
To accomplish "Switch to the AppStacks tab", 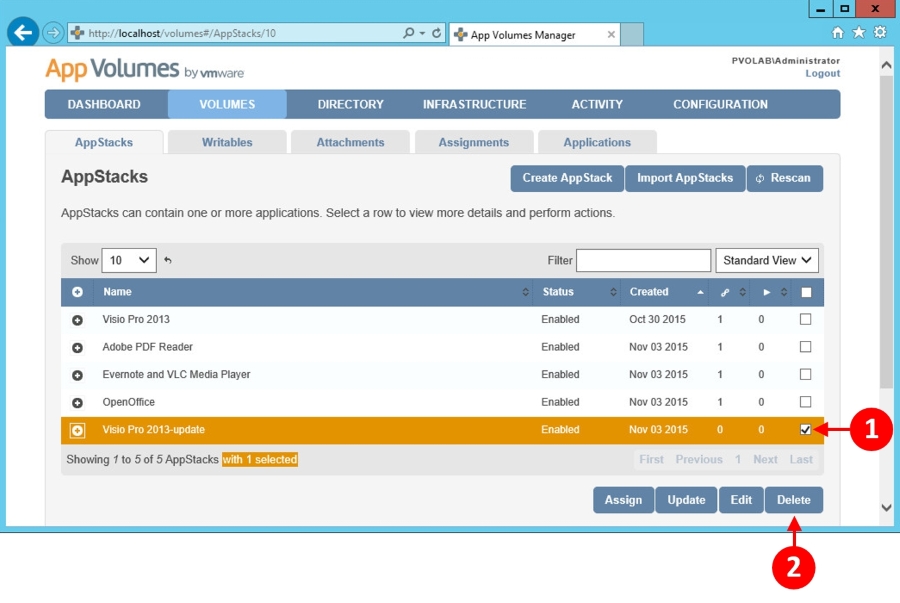I will [x=104, y=142].
